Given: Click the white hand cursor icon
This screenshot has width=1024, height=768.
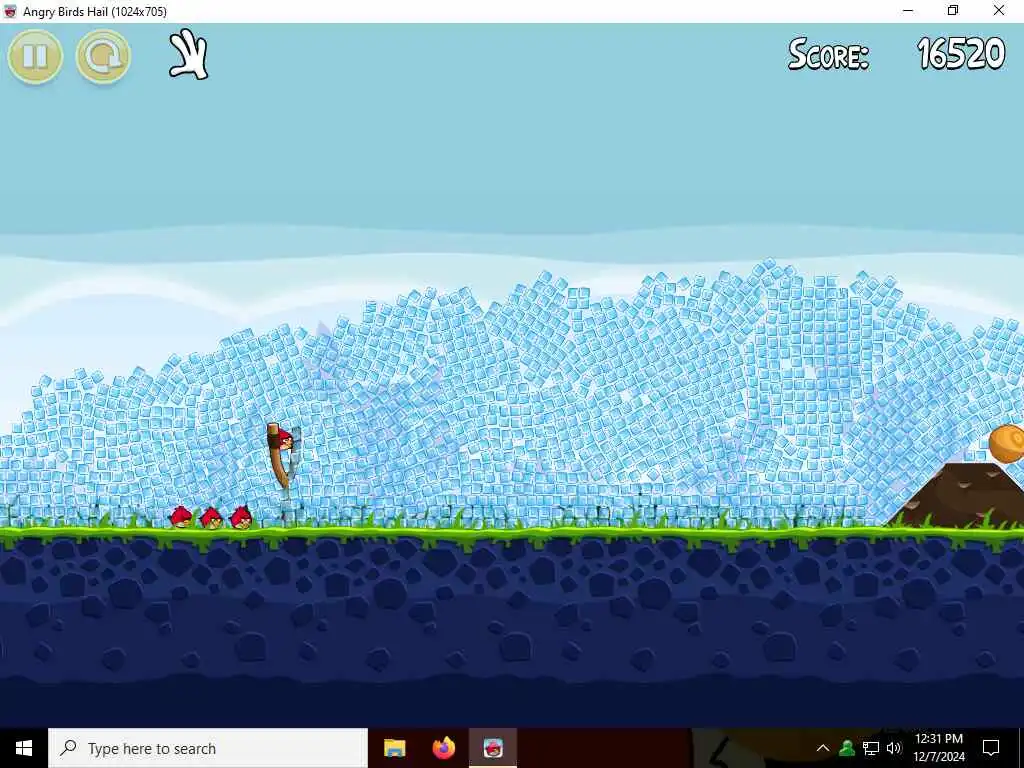Looking at the screenshot, I should pyautogui.click(x=189, y=54).
